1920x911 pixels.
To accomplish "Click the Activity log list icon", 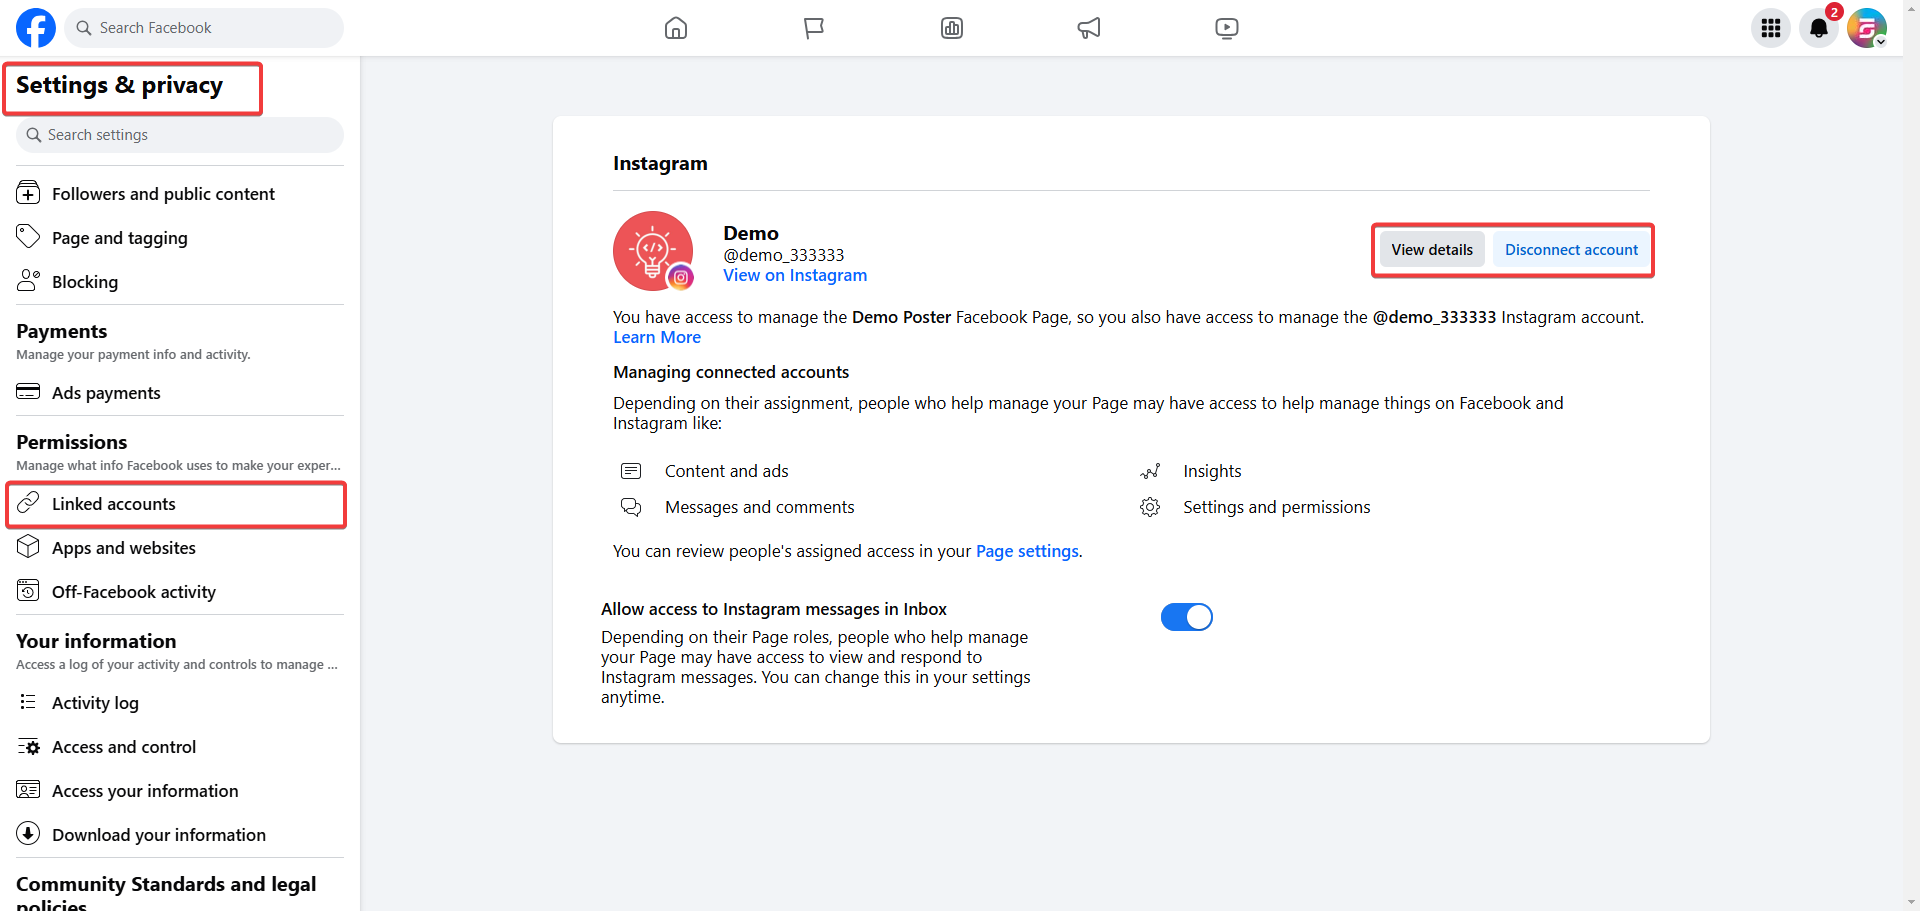I will coord(28,702).
